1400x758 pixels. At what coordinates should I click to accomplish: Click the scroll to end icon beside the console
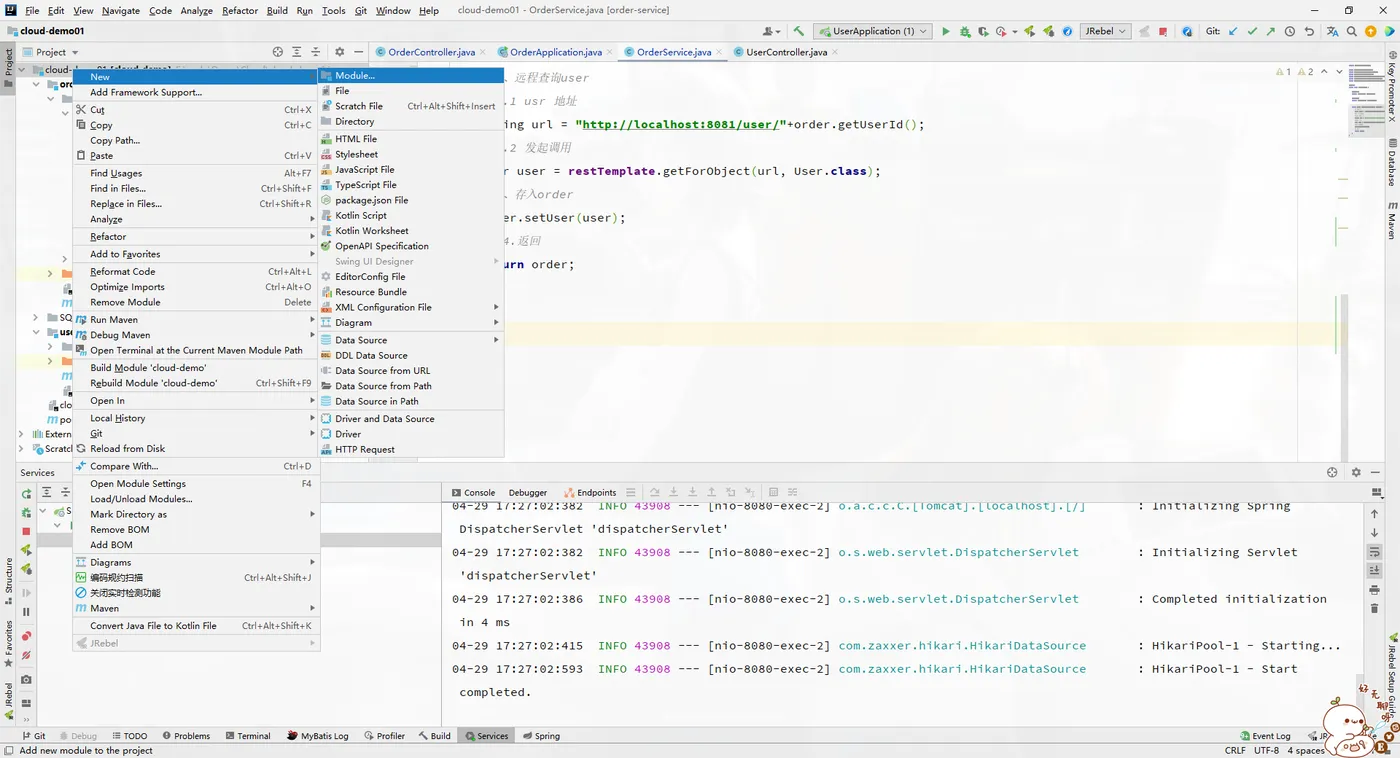coord(1375,571)
